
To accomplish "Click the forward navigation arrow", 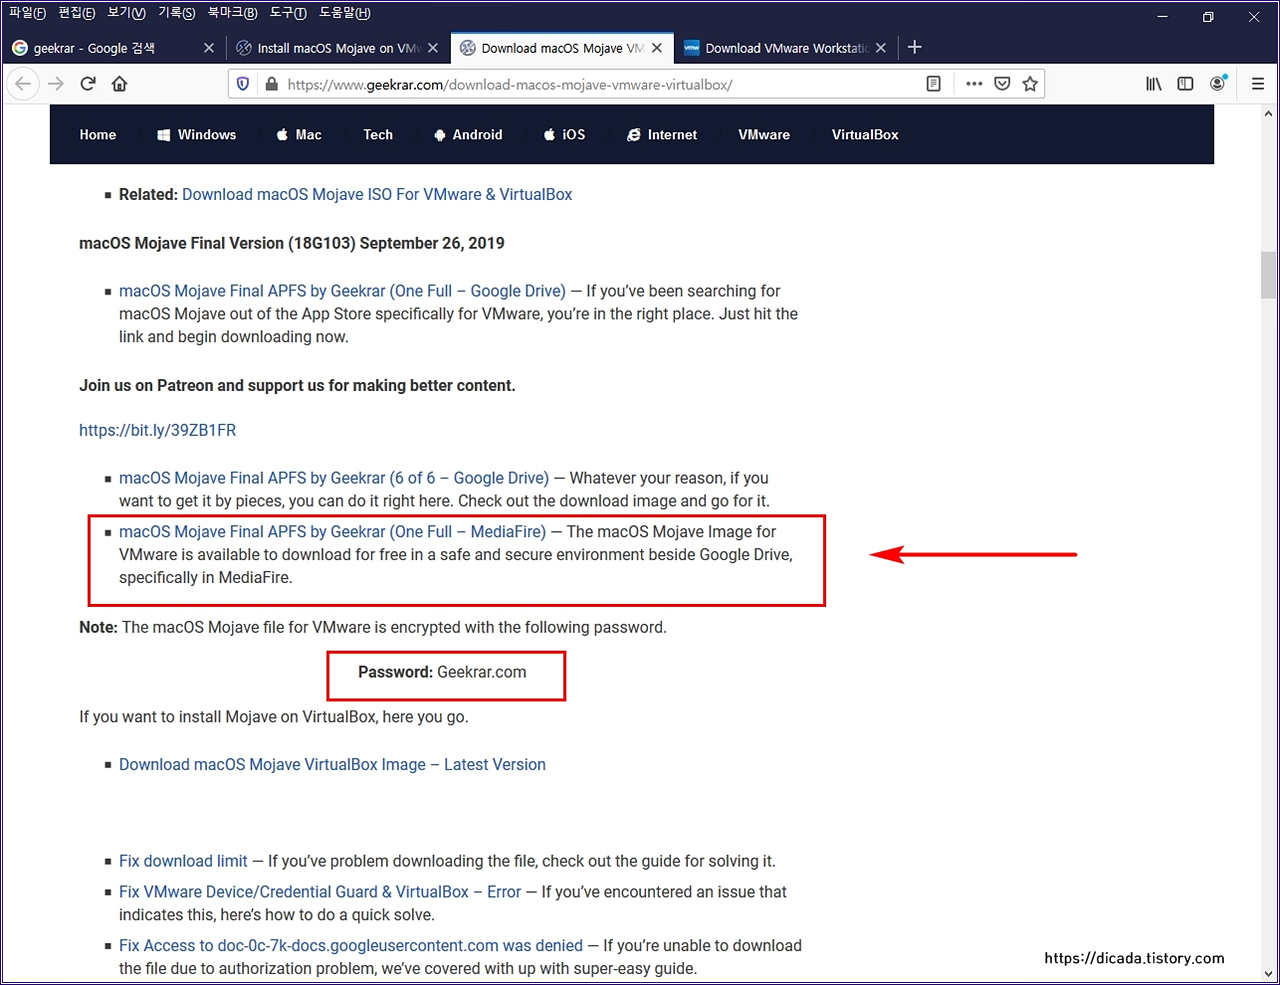I will point(56,84).
